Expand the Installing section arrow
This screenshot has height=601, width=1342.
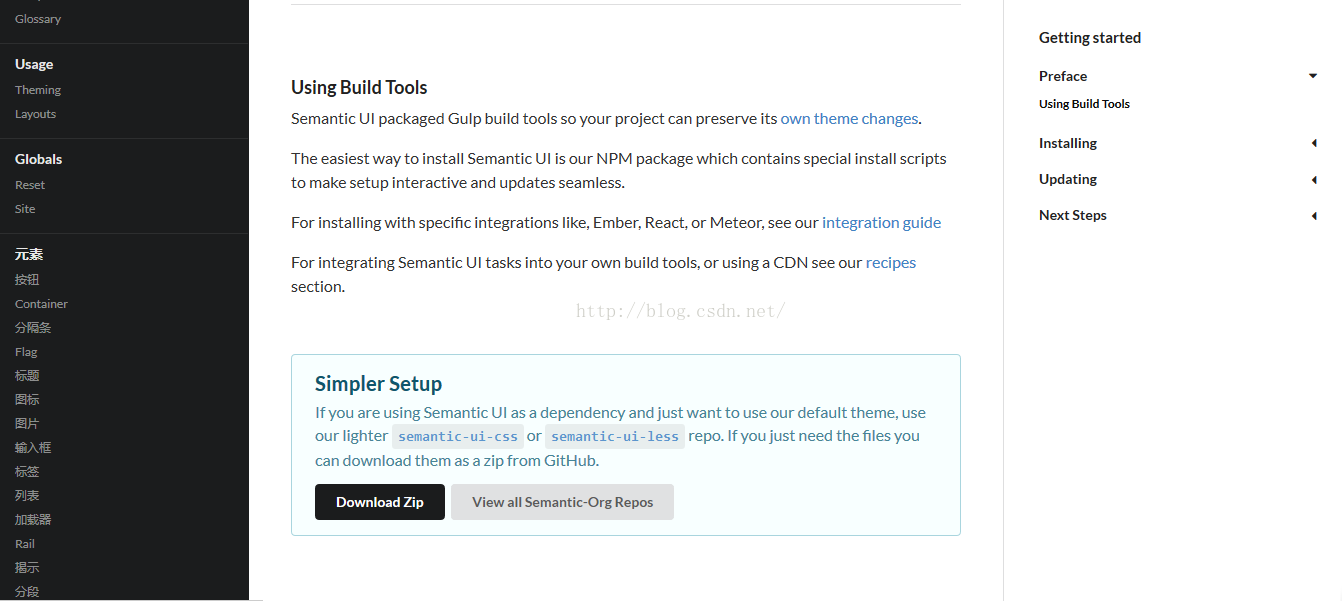click(x=1314, y=143)
